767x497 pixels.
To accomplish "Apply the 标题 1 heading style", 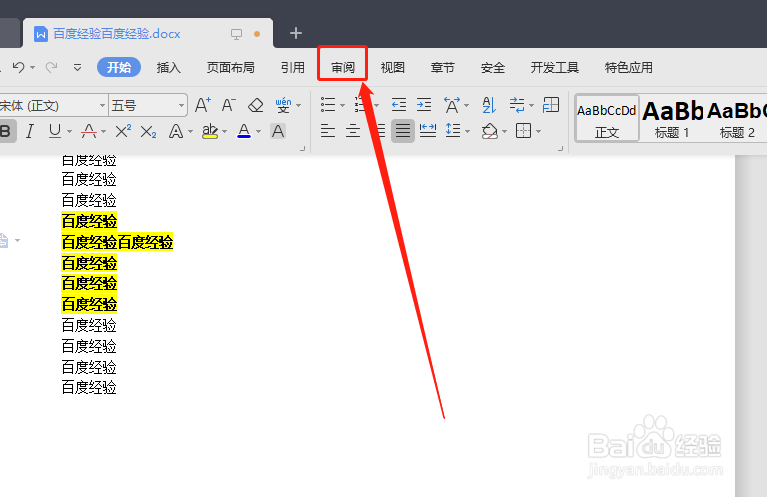I will [672, 119].
